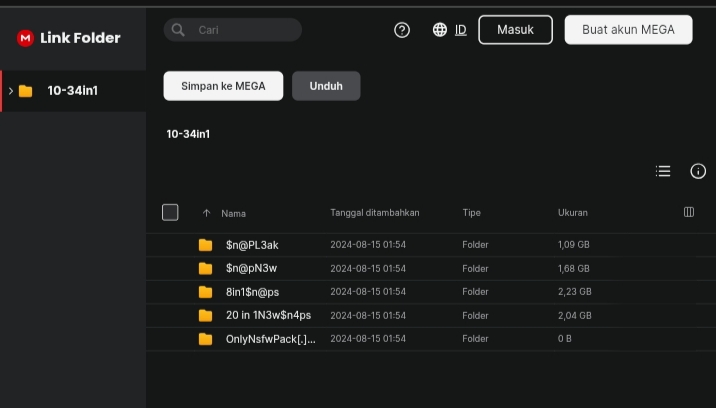Click the 1,09 GB size cell
Viewport: 716px width, 408px height.
(x=574, y=245)
